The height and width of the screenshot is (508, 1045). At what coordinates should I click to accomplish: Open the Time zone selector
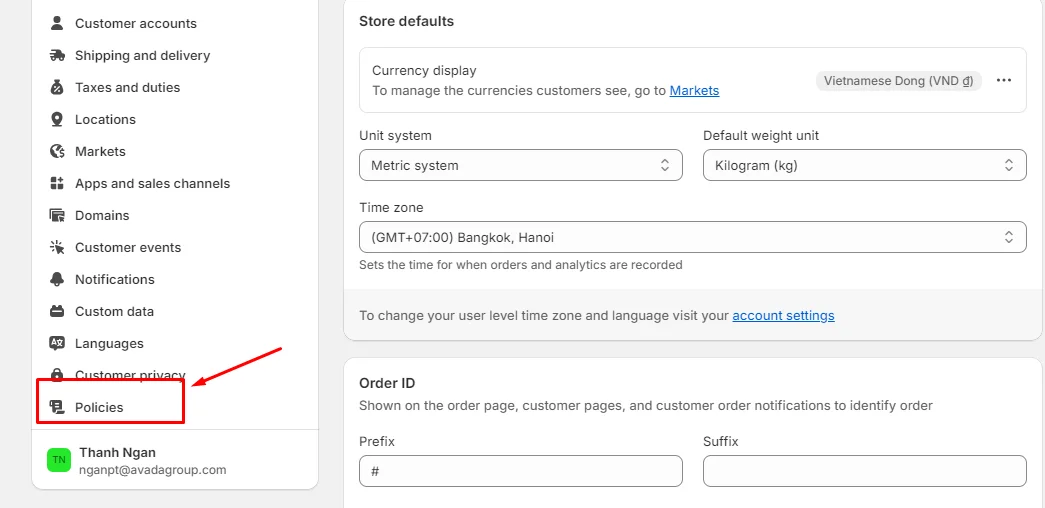coord(692,237)
